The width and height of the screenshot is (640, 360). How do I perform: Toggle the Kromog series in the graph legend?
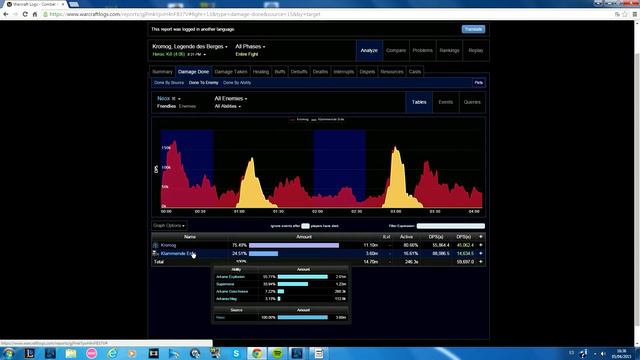pyautogui.click(x=299, y=119)
